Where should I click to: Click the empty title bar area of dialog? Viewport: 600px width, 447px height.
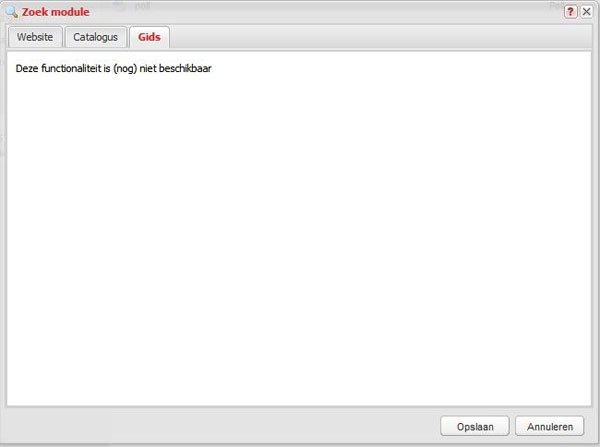(325, 12)
